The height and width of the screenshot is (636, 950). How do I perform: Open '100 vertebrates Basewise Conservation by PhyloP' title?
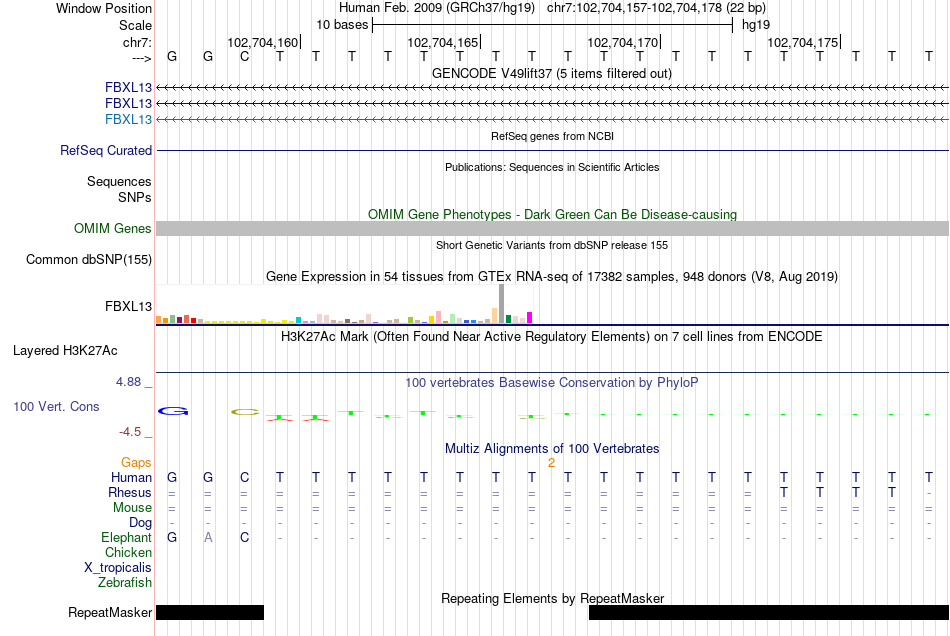(552, 383)
